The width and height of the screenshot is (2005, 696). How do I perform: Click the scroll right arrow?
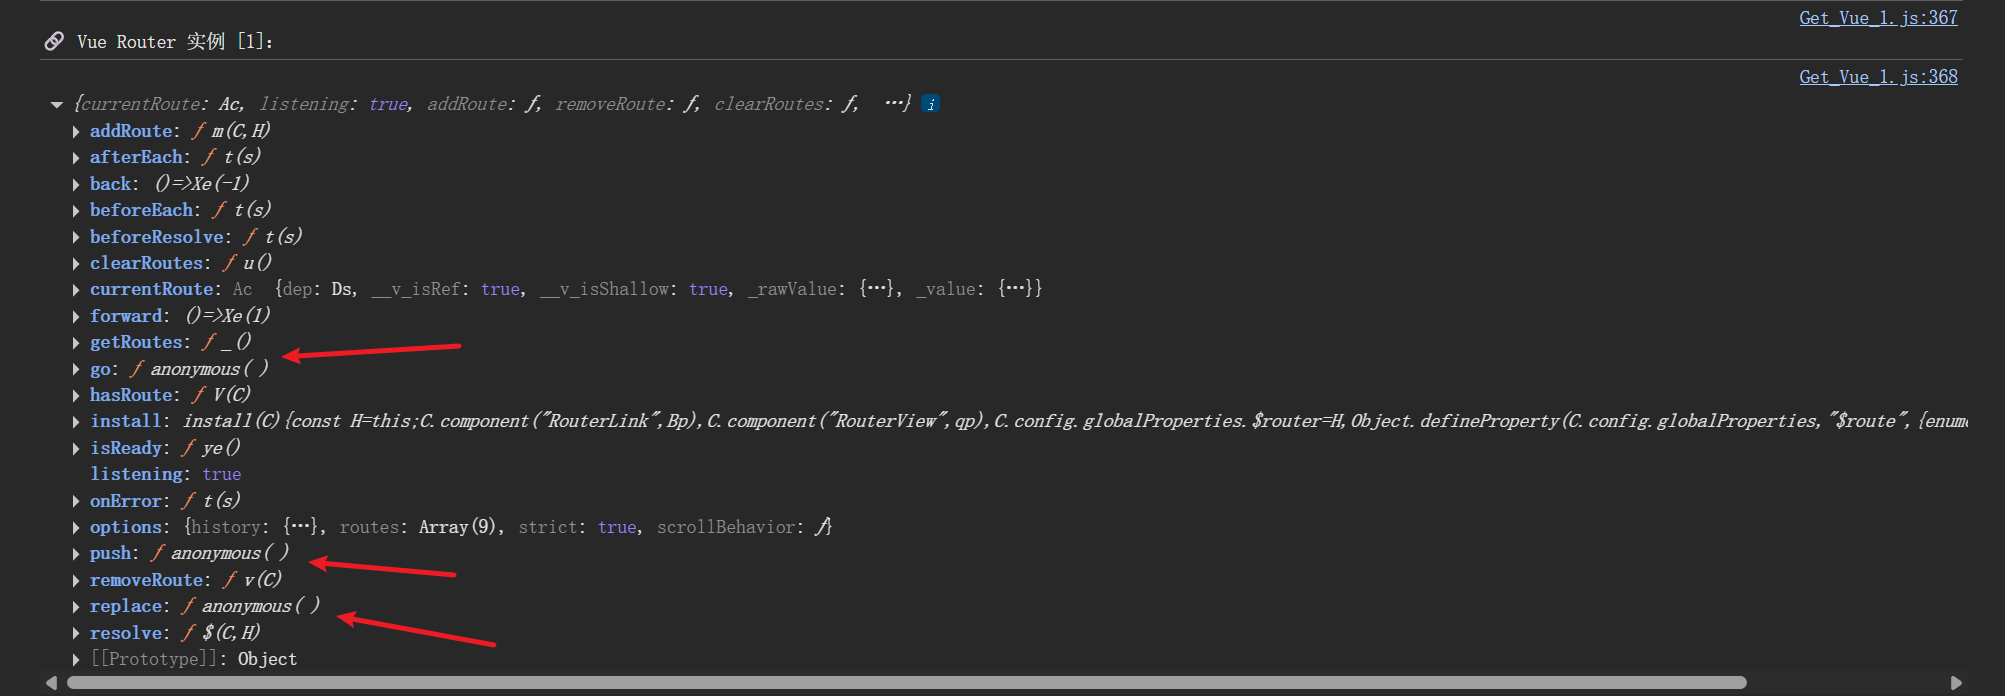tap(1956, 683)
